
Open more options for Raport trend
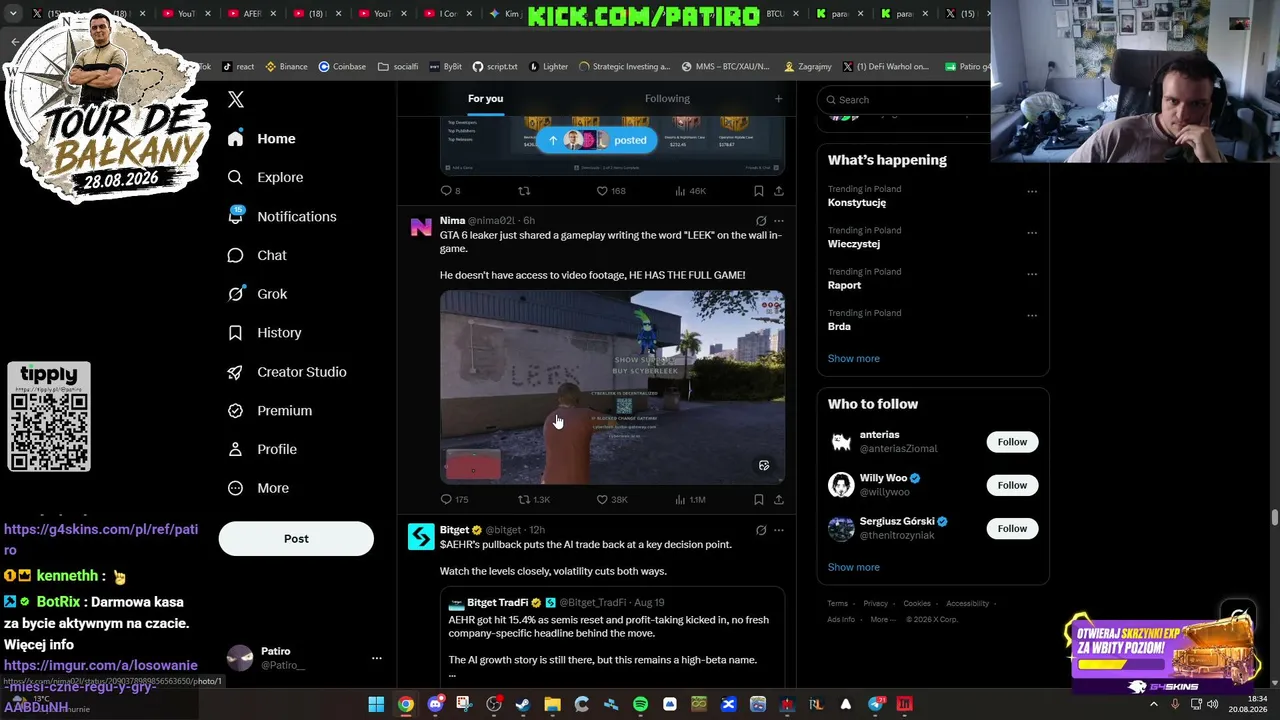[x=1032, y=274]
